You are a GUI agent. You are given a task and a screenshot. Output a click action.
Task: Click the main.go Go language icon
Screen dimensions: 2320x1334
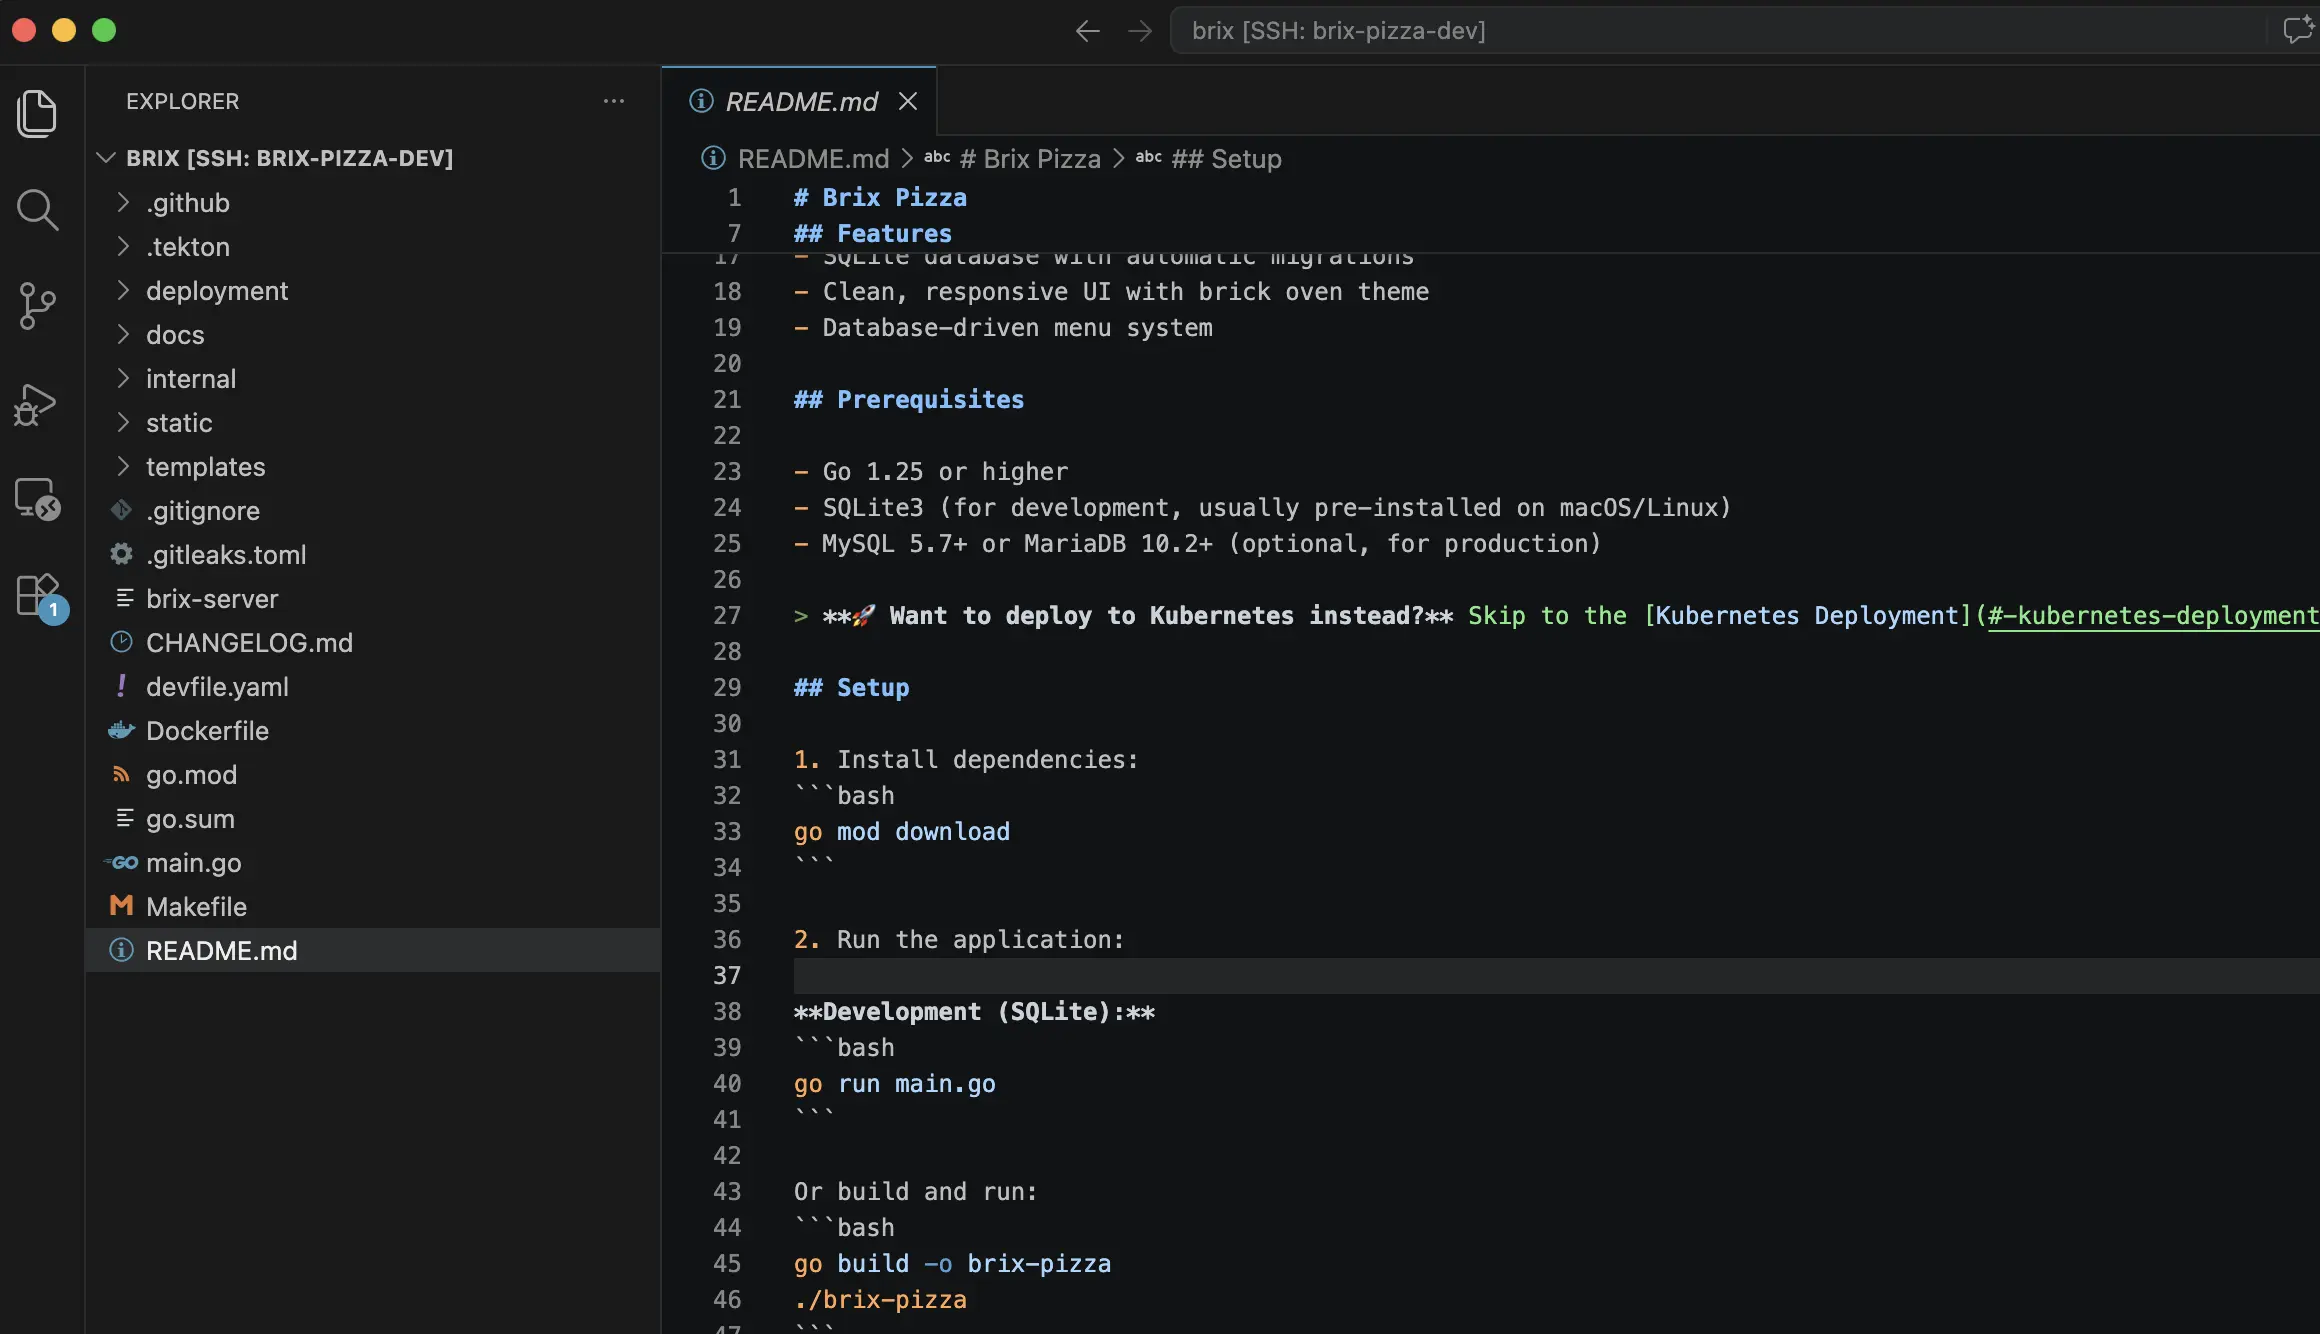pyautogui.click(x=121, y=862)
